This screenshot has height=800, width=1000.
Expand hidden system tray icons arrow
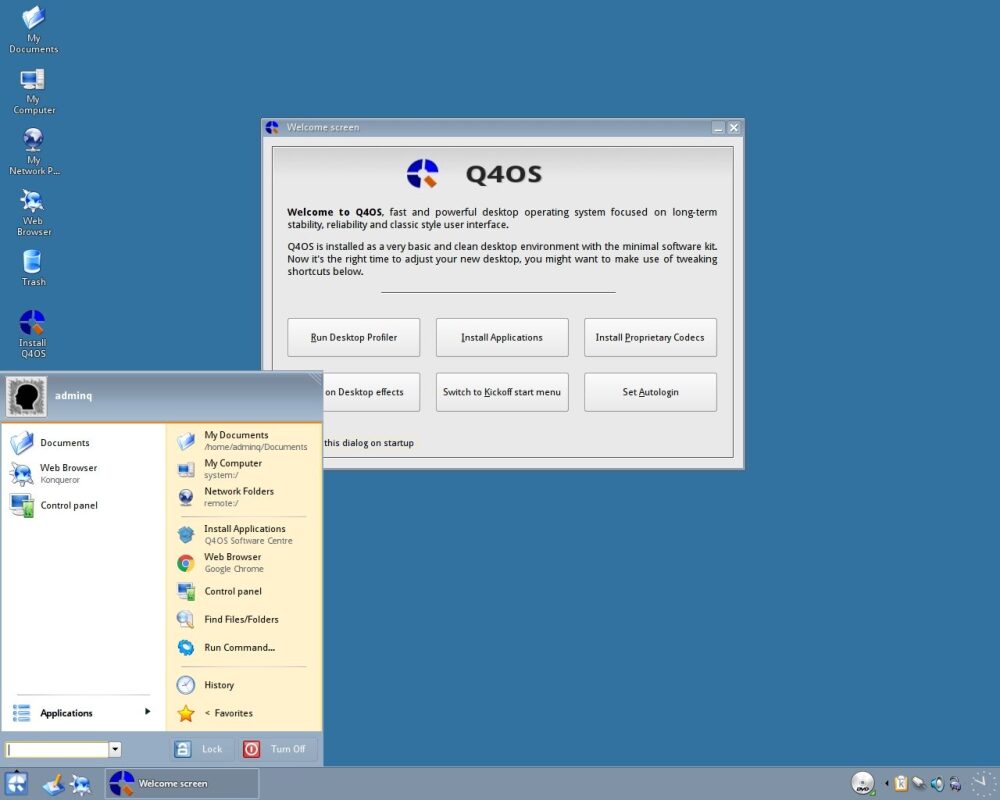(x=886, y=783)
